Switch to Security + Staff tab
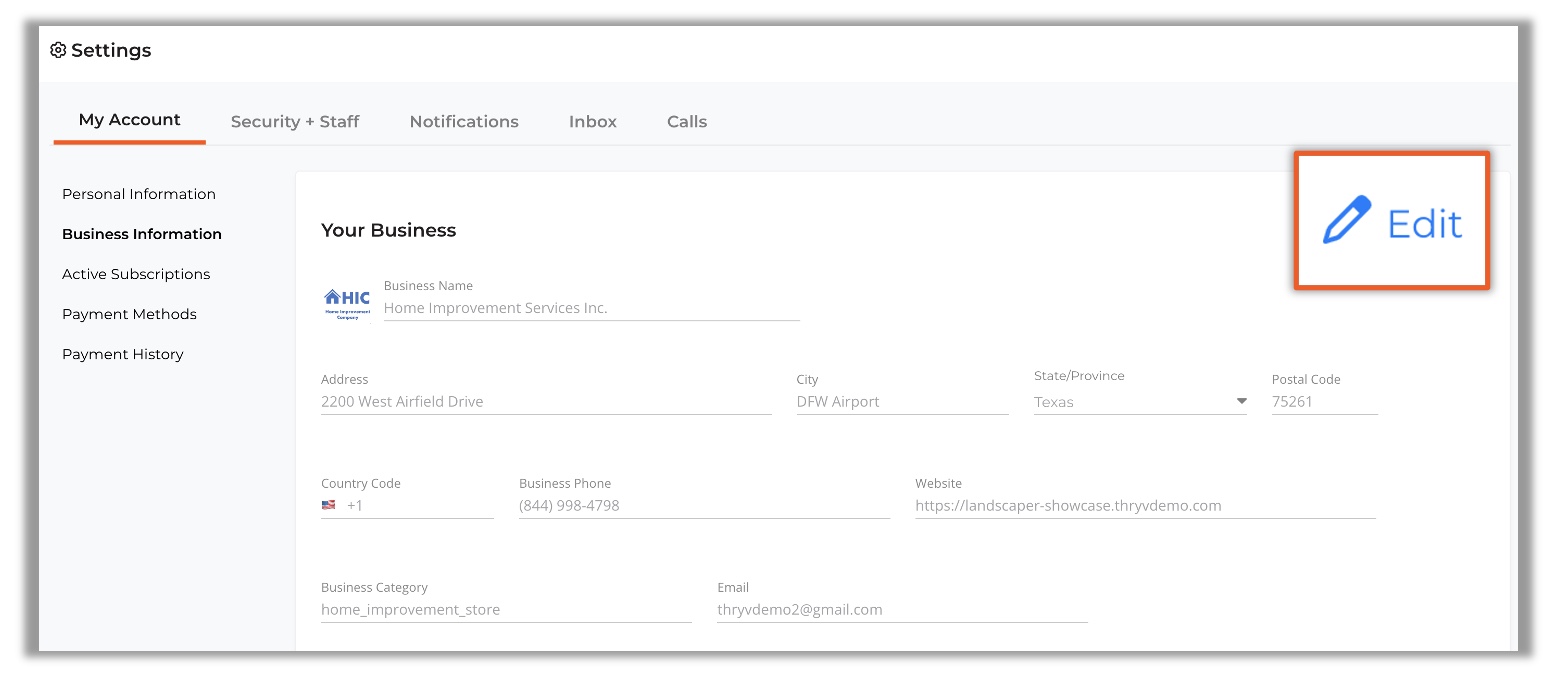The width and height of the screenshot is (1552, 676). [295, 121]
